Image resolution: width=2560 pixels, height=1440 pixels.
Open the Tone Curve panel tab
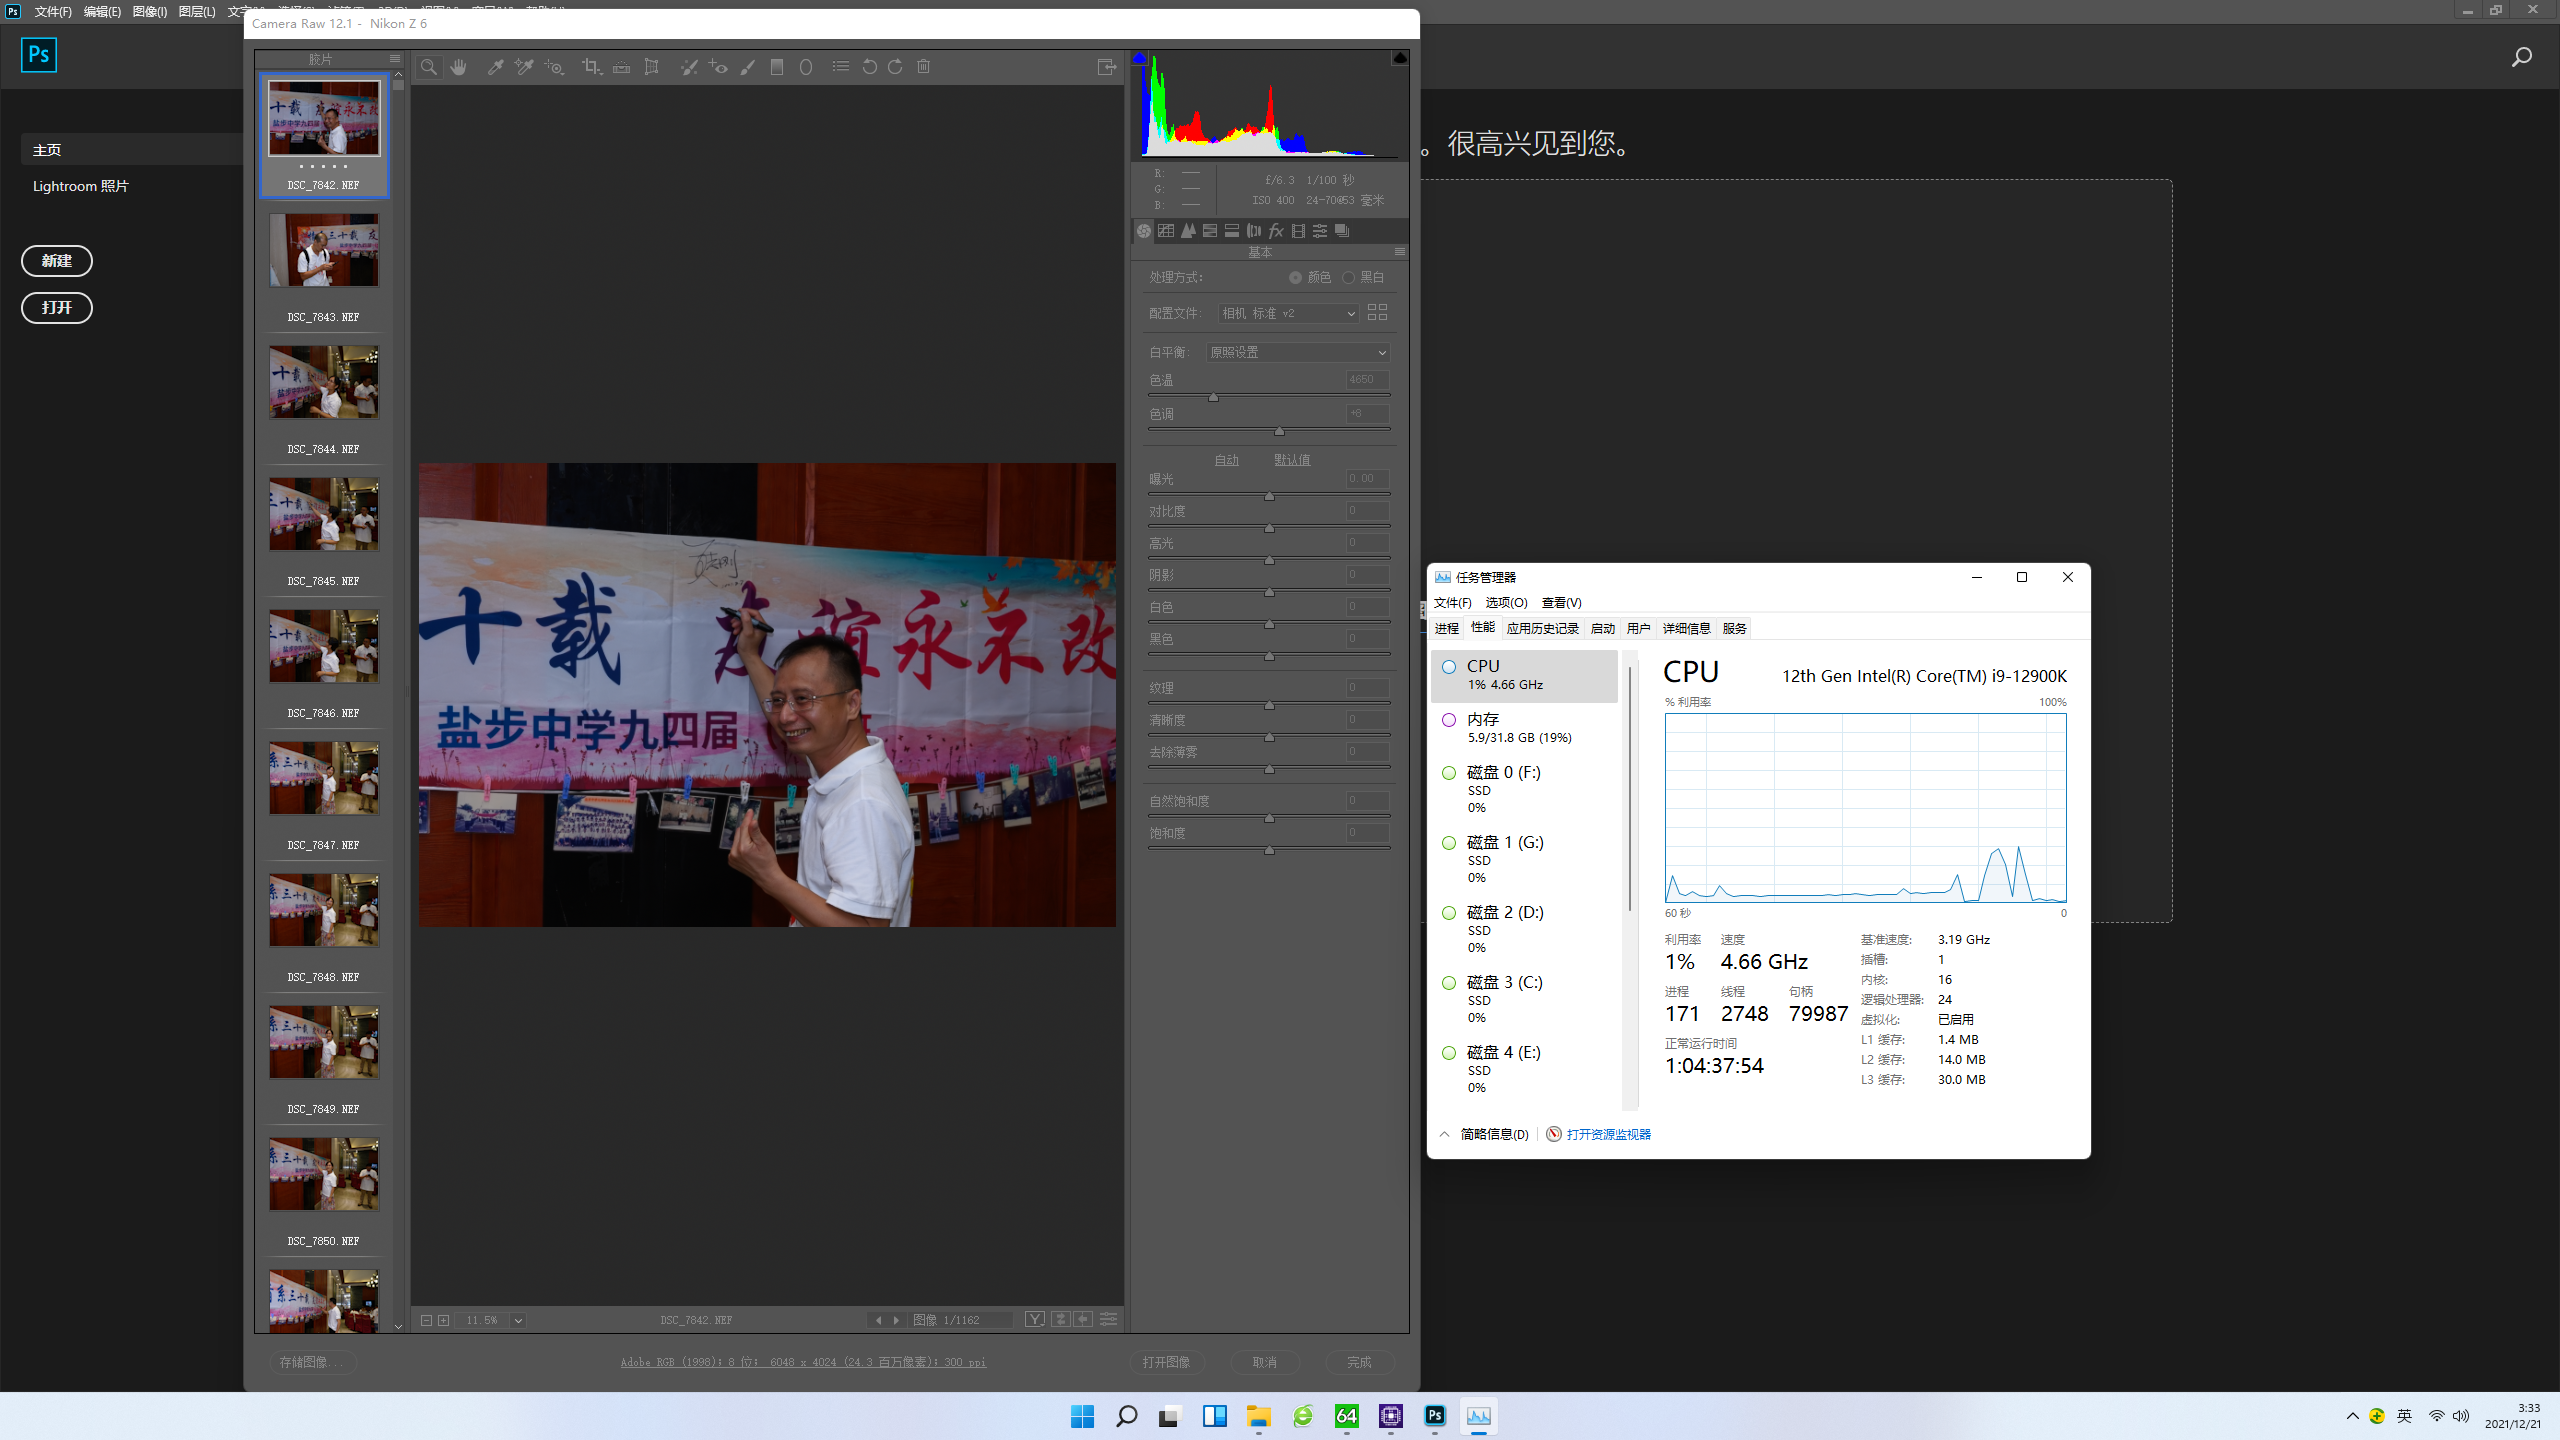[x=1166, y=231]
